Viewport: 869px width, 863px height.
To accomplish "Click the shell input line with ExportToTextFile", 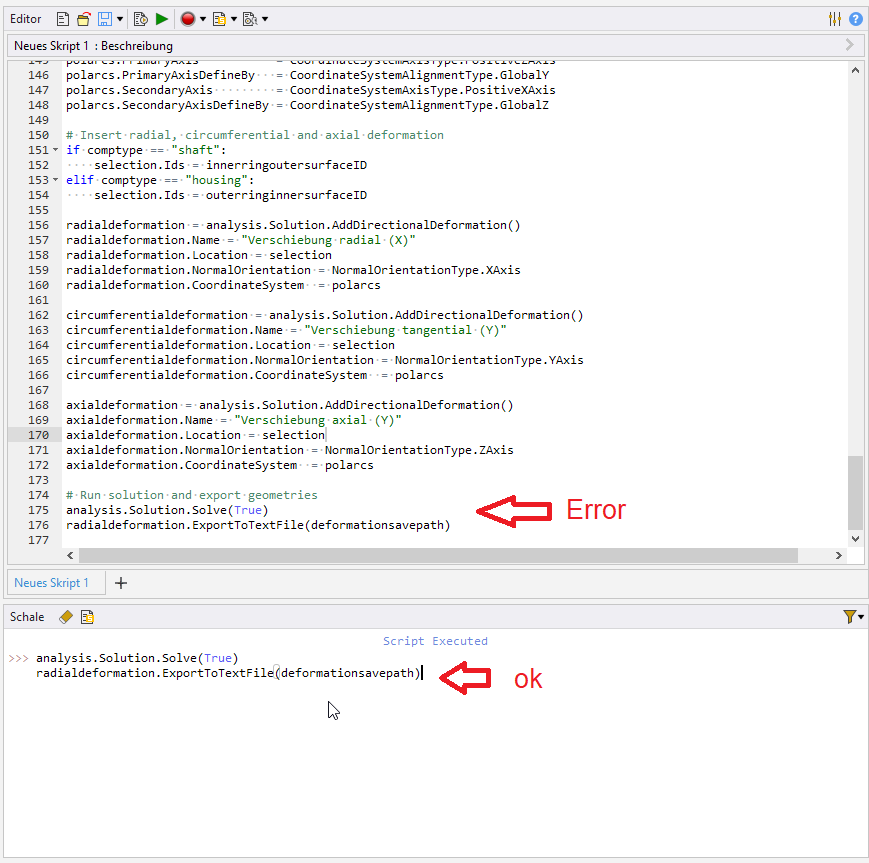I will 229,673.
